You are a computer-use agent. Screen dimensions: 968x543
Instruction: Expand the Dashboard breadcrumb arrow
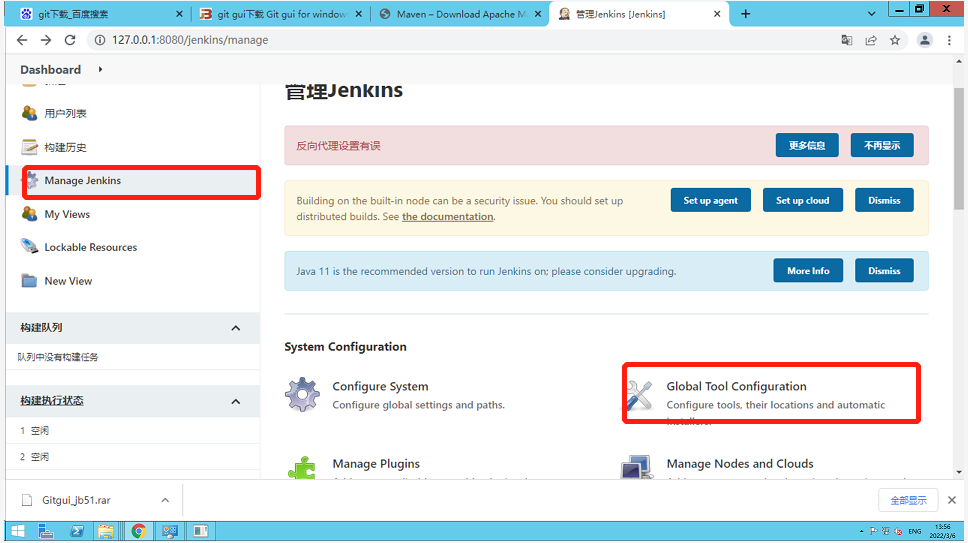(100, 69)
